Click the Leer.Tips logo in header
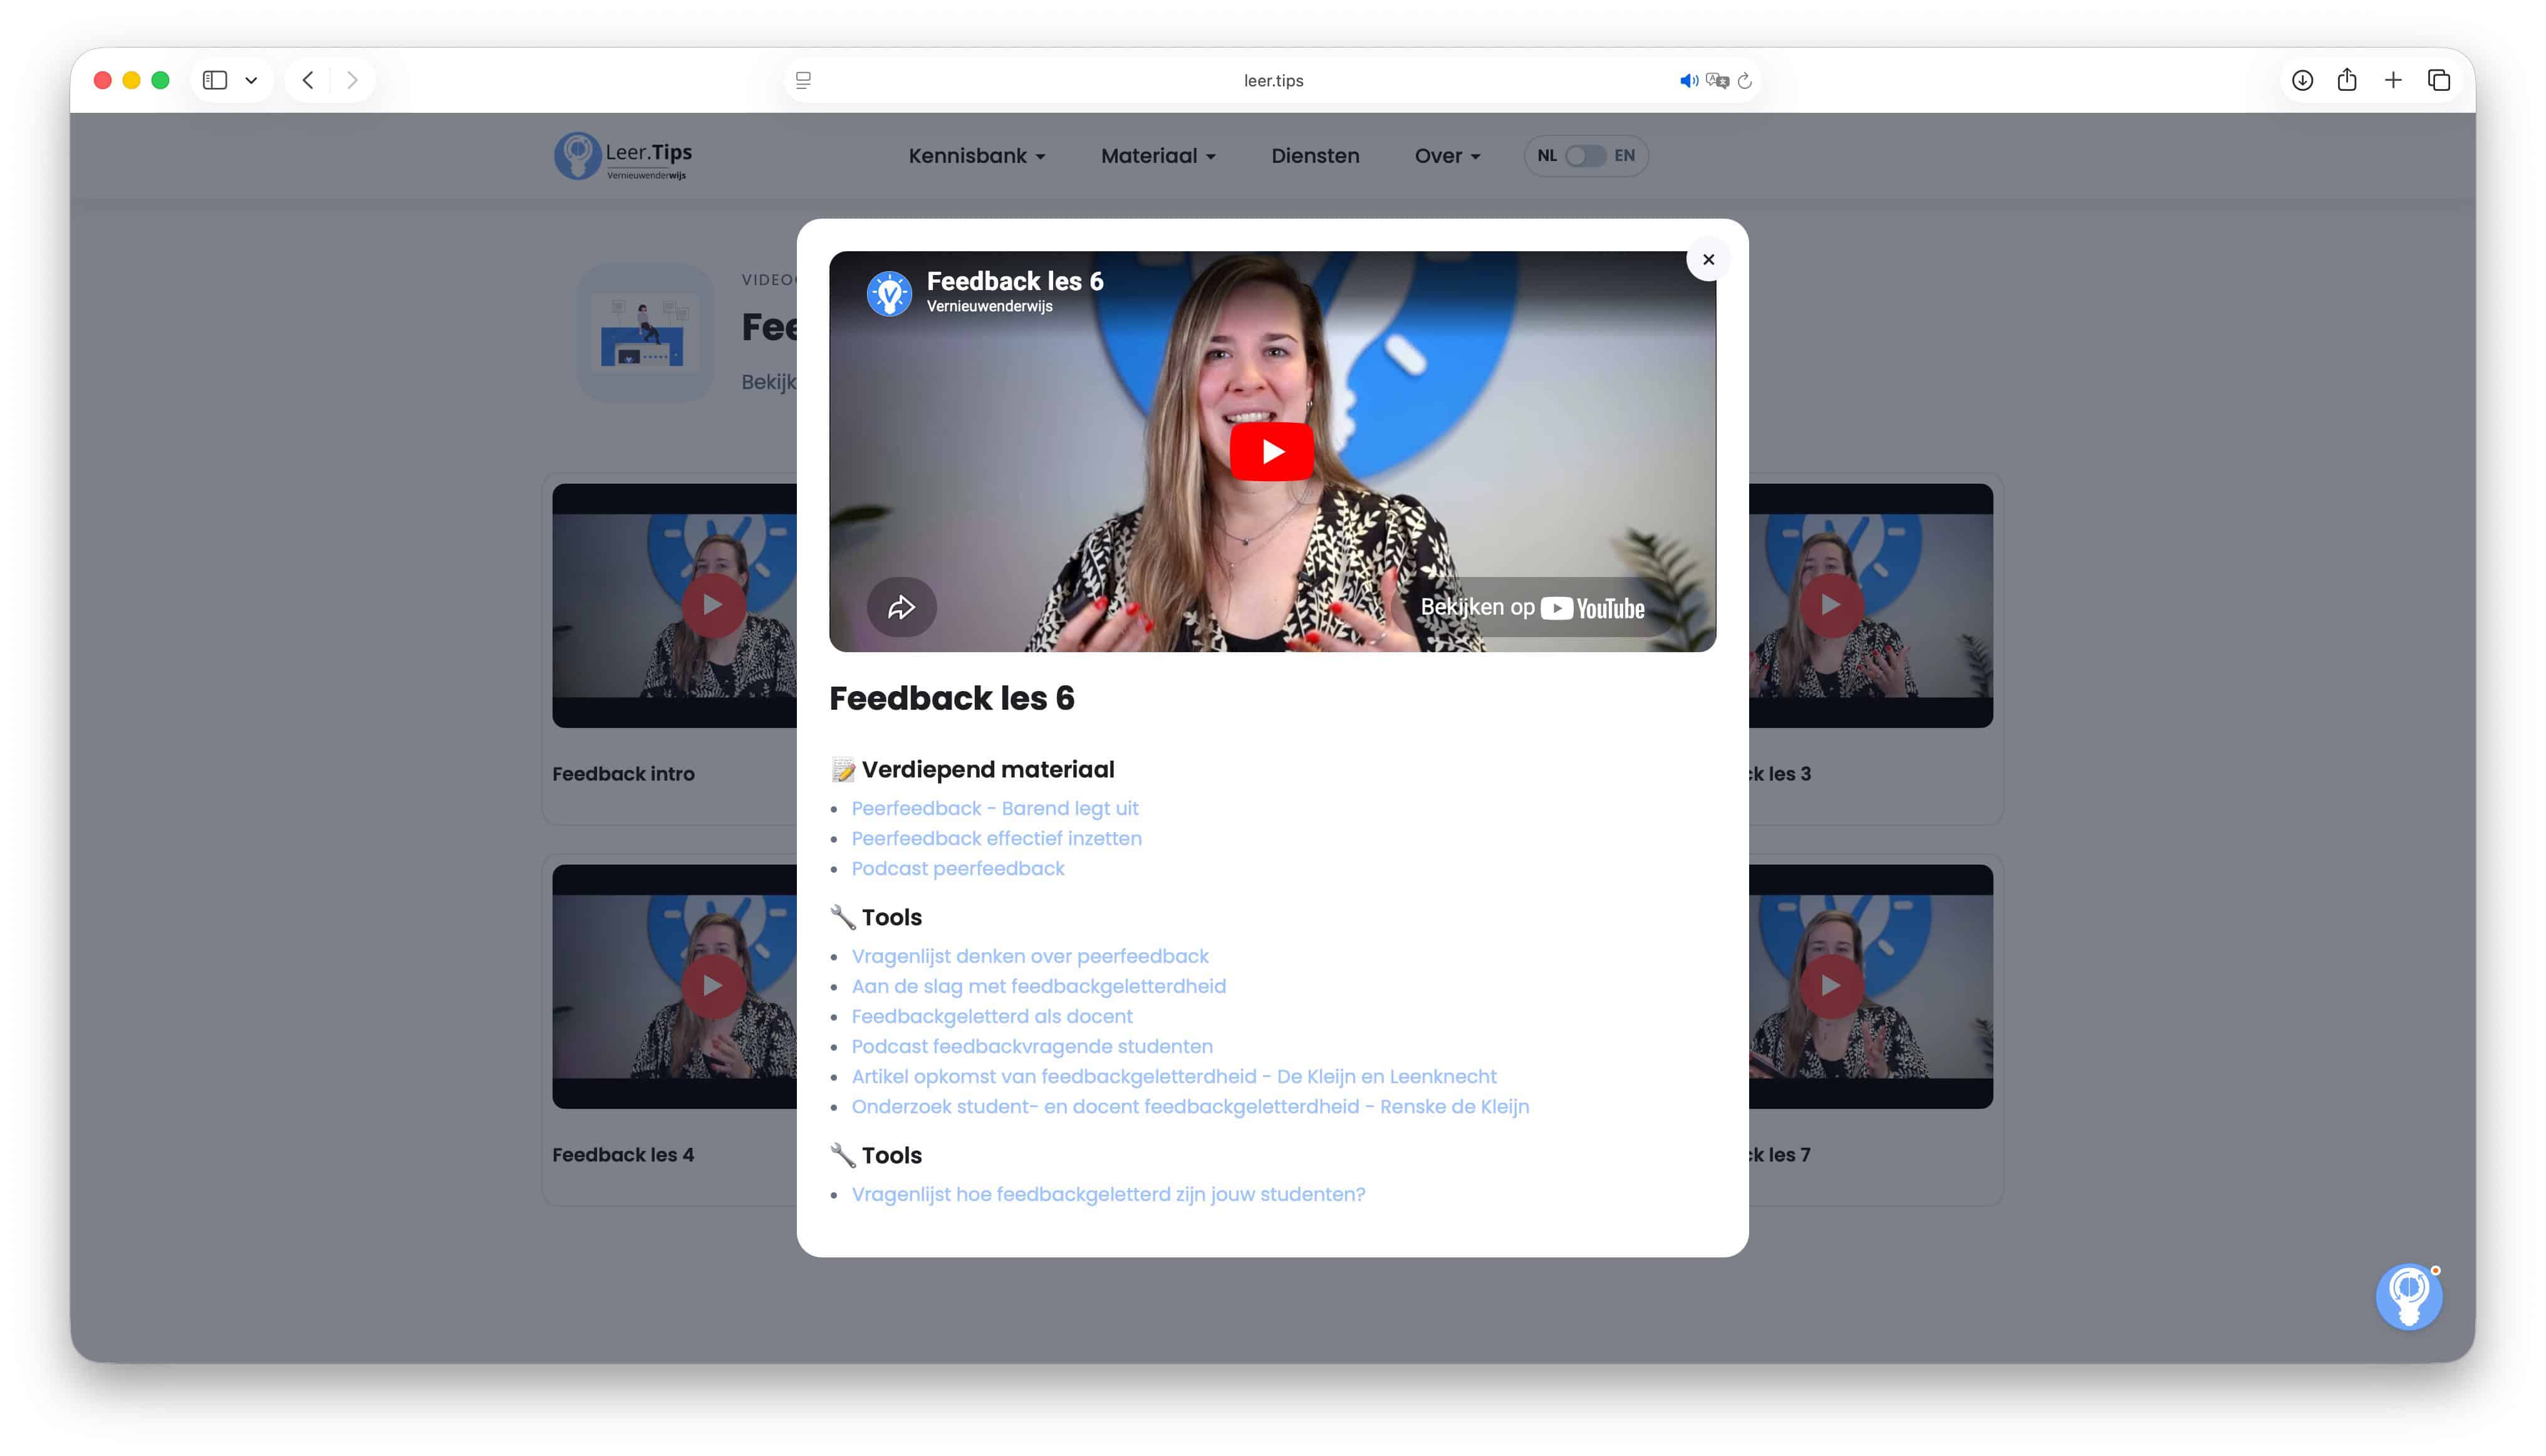This screenshot has height=1456, width=2546. tap(623, 156)
